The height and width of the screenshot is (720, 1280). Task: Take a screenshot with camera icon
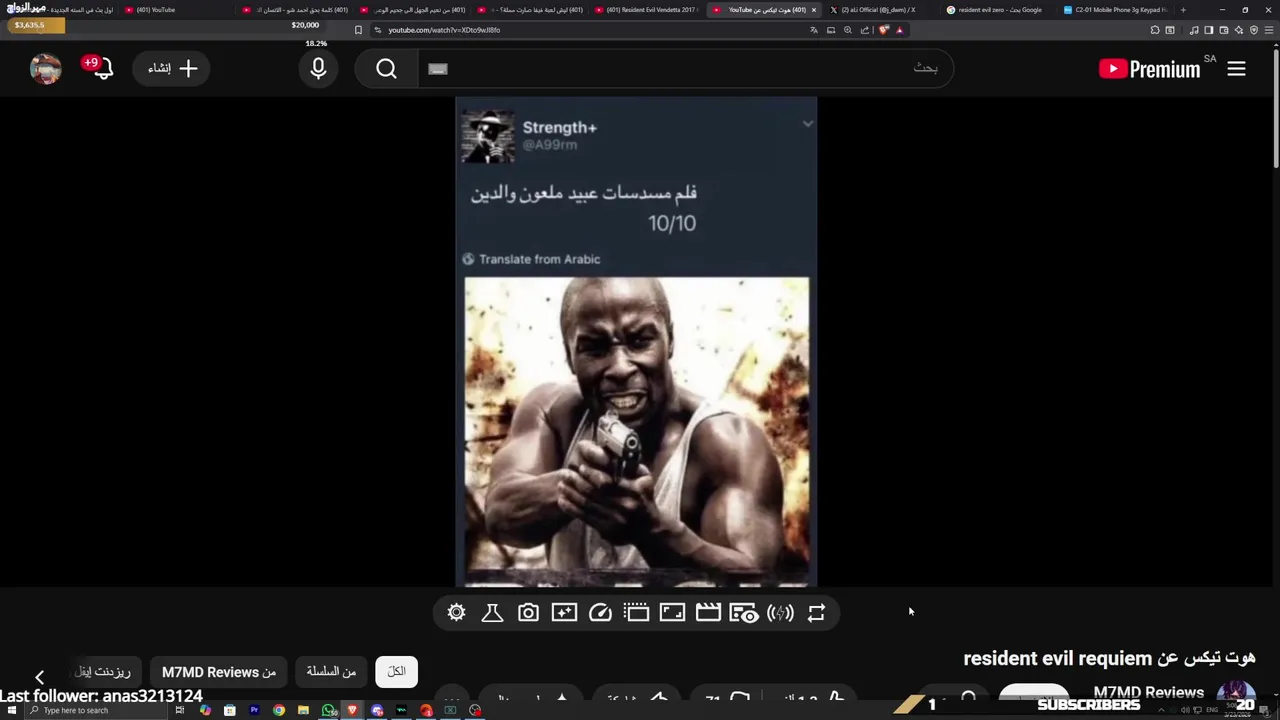[528, 613]
